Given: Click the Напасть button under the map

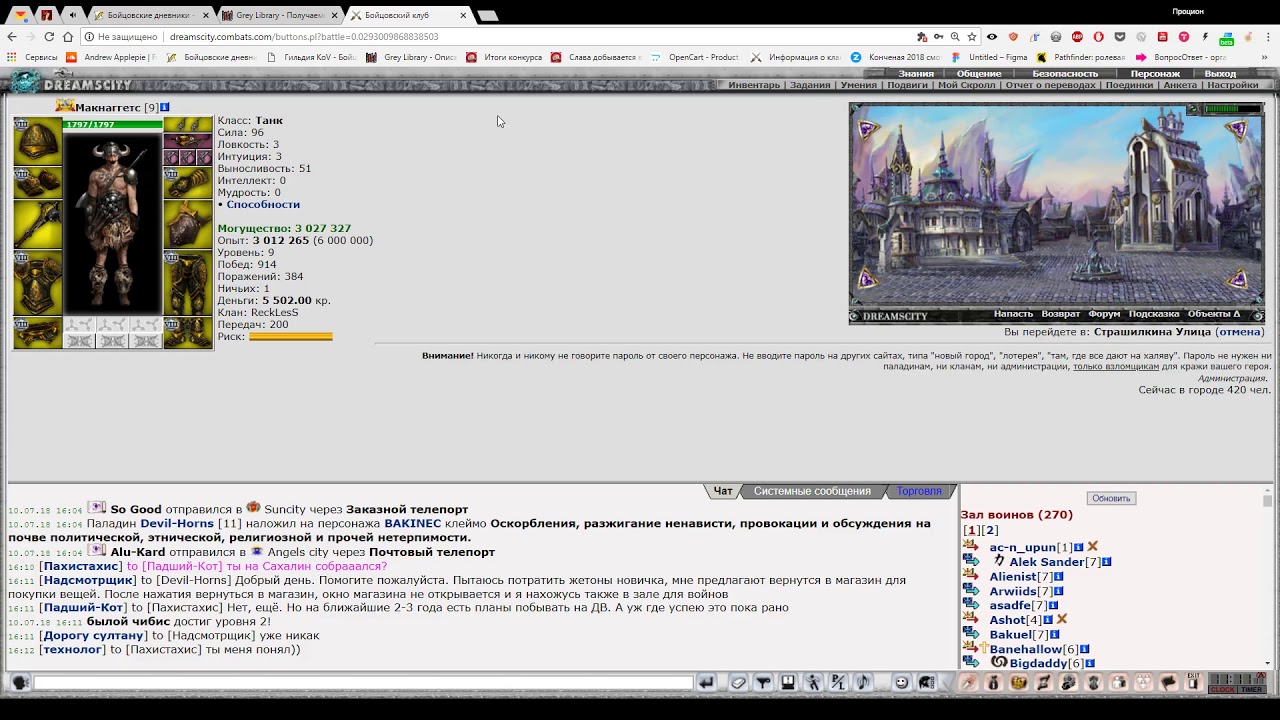Looking at the screenshot, I should pyautogui.click(x=1013, y=314).
